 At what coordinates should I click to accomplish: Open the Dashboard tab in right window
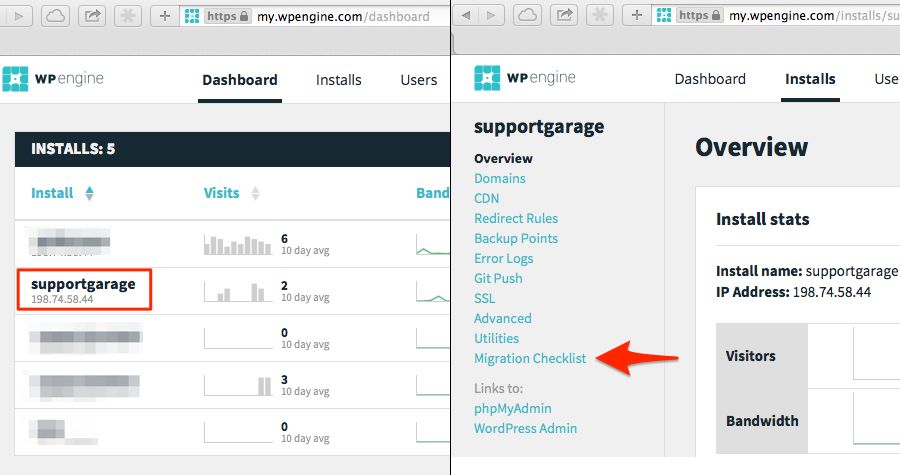[x=710, y=79]
